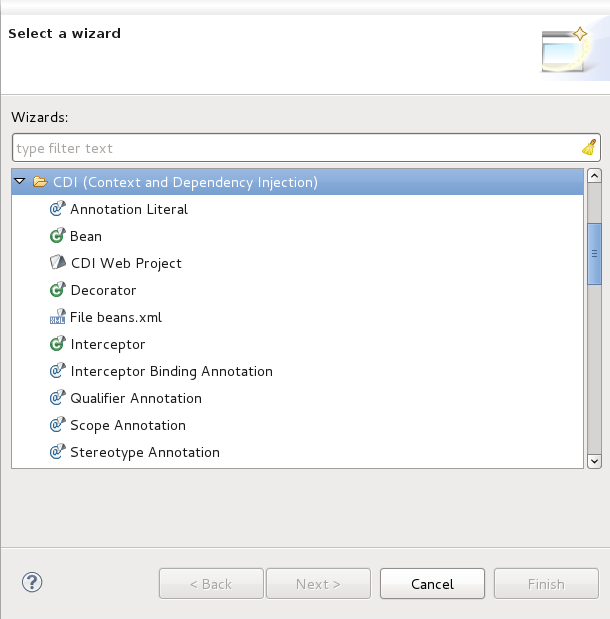Click the File beans.xml icon

(58, 317)
